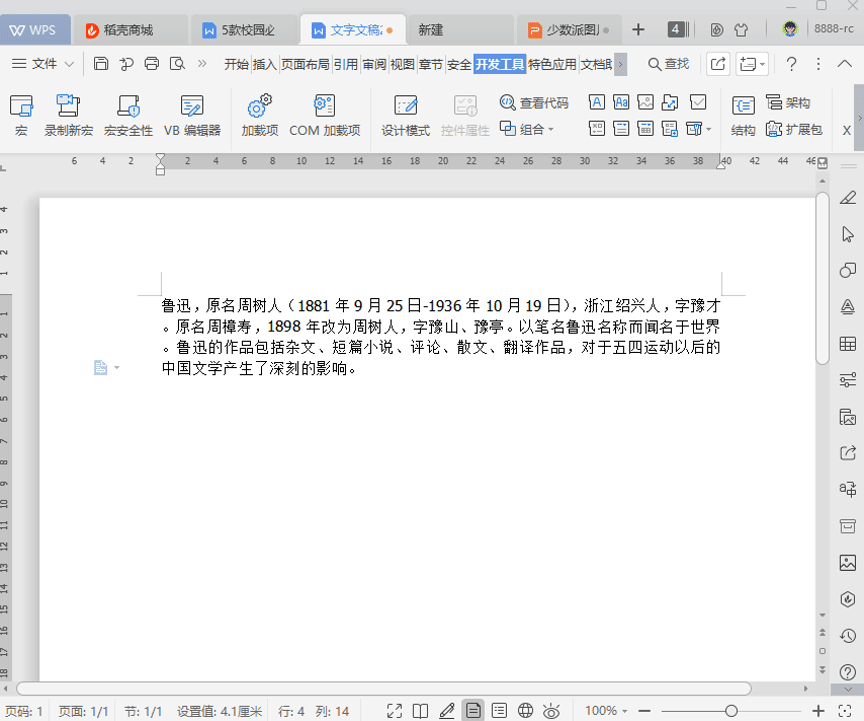The height and width of the screenshot is (721, 864).
Task: Add a new tab with plus button
Action: pyautogui.click(x=638, y=29)
